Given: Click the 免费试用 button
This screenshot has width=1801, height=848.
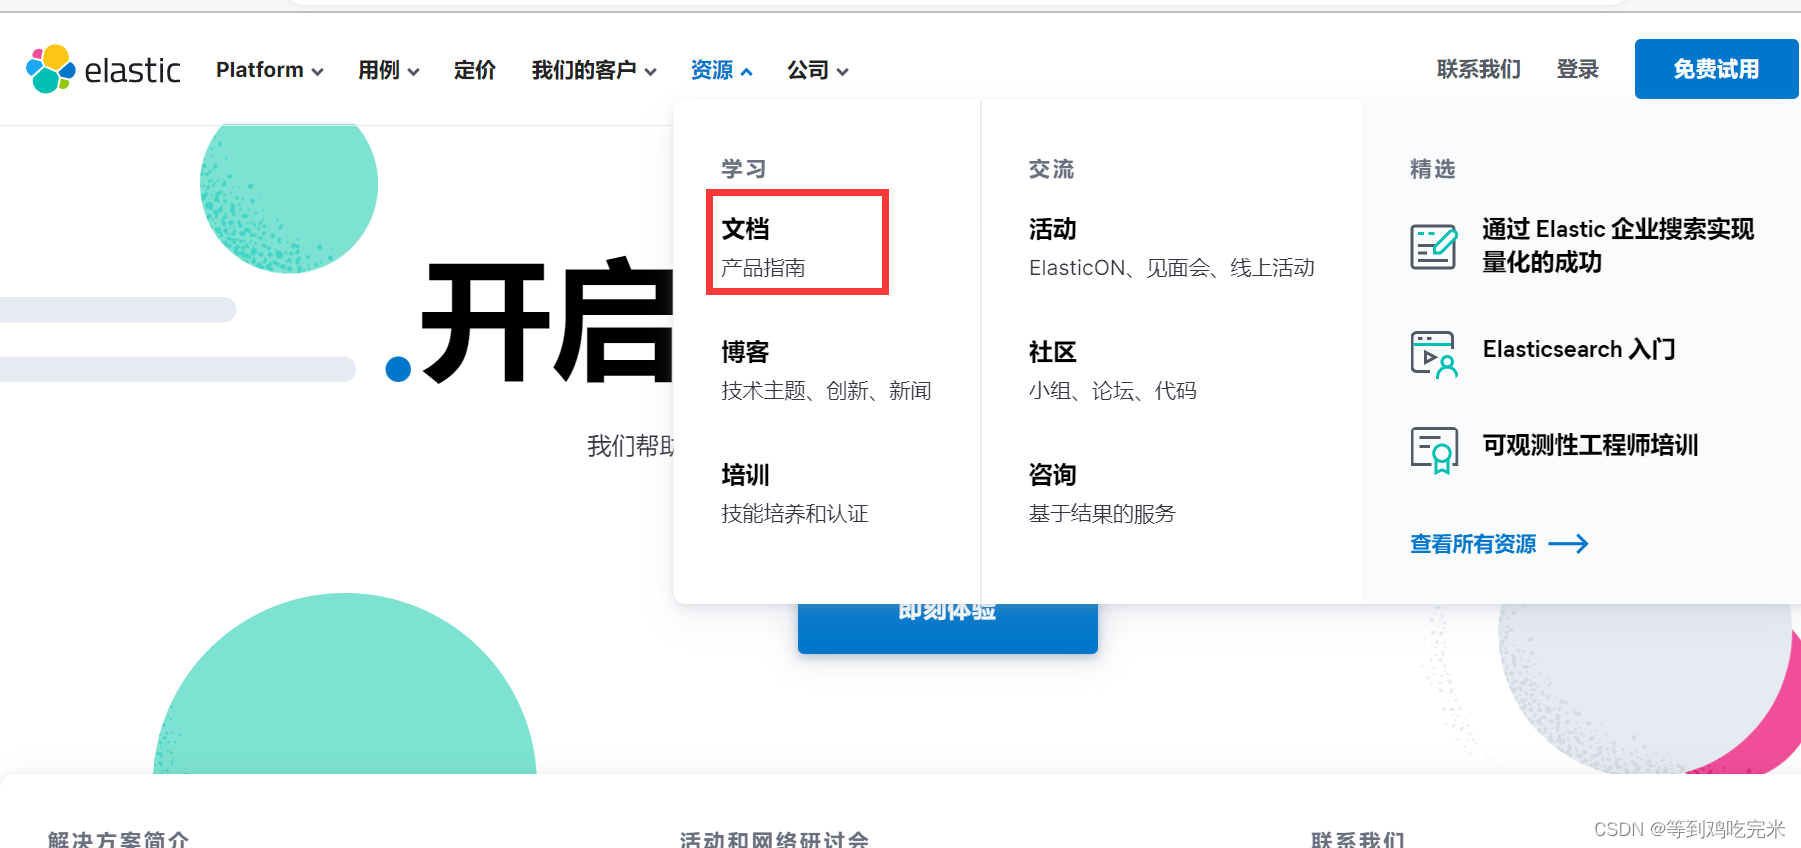Looking at the screenshot, I should pos(1717,69).
